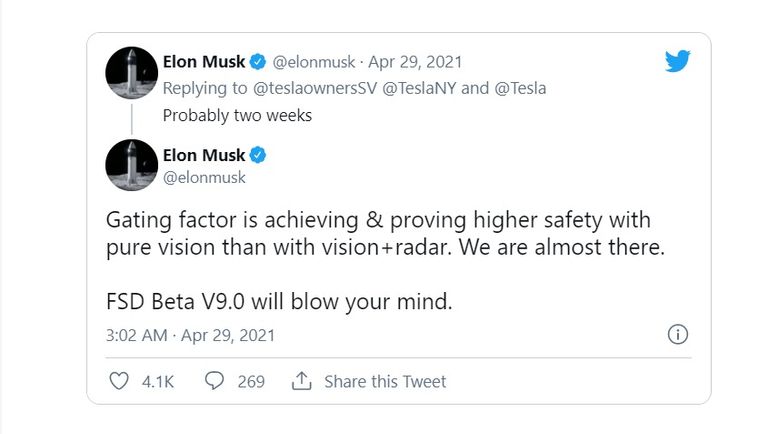Click verified badge on the reply tweet

[x=258, y=62]
